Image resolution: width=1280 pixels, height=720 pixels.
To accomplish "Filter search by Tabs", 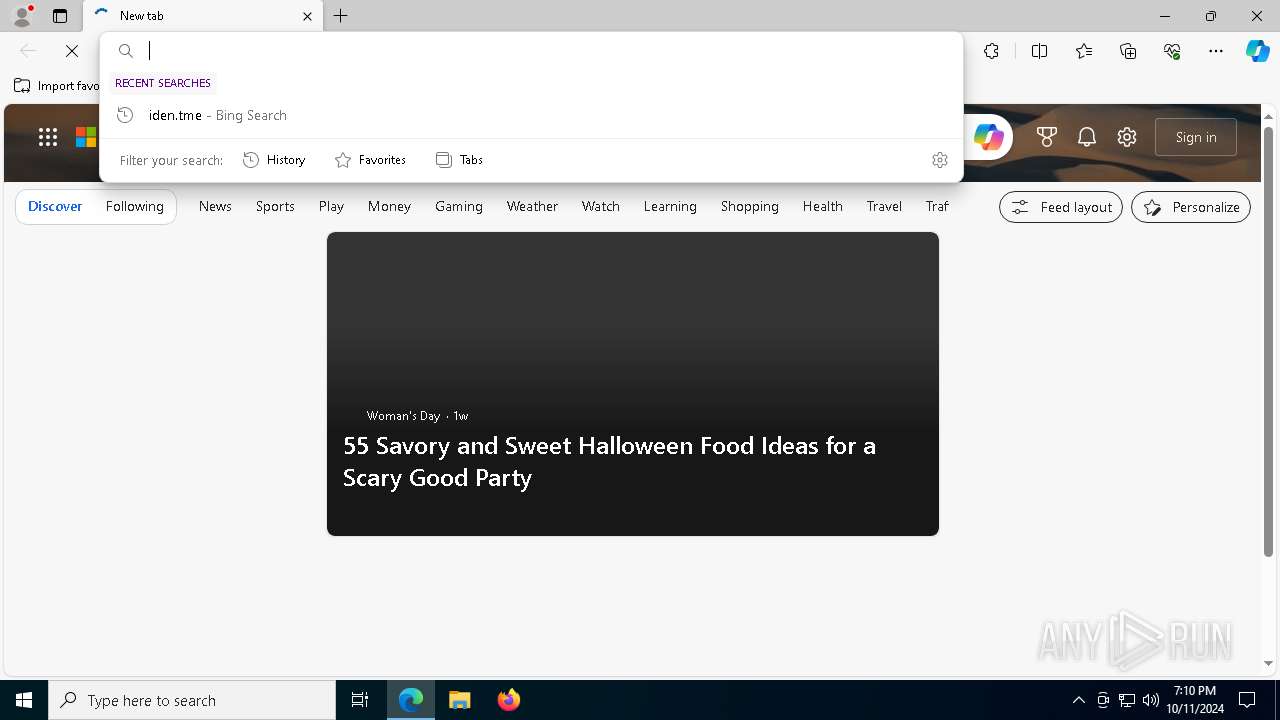I will (x=459, y=160).
